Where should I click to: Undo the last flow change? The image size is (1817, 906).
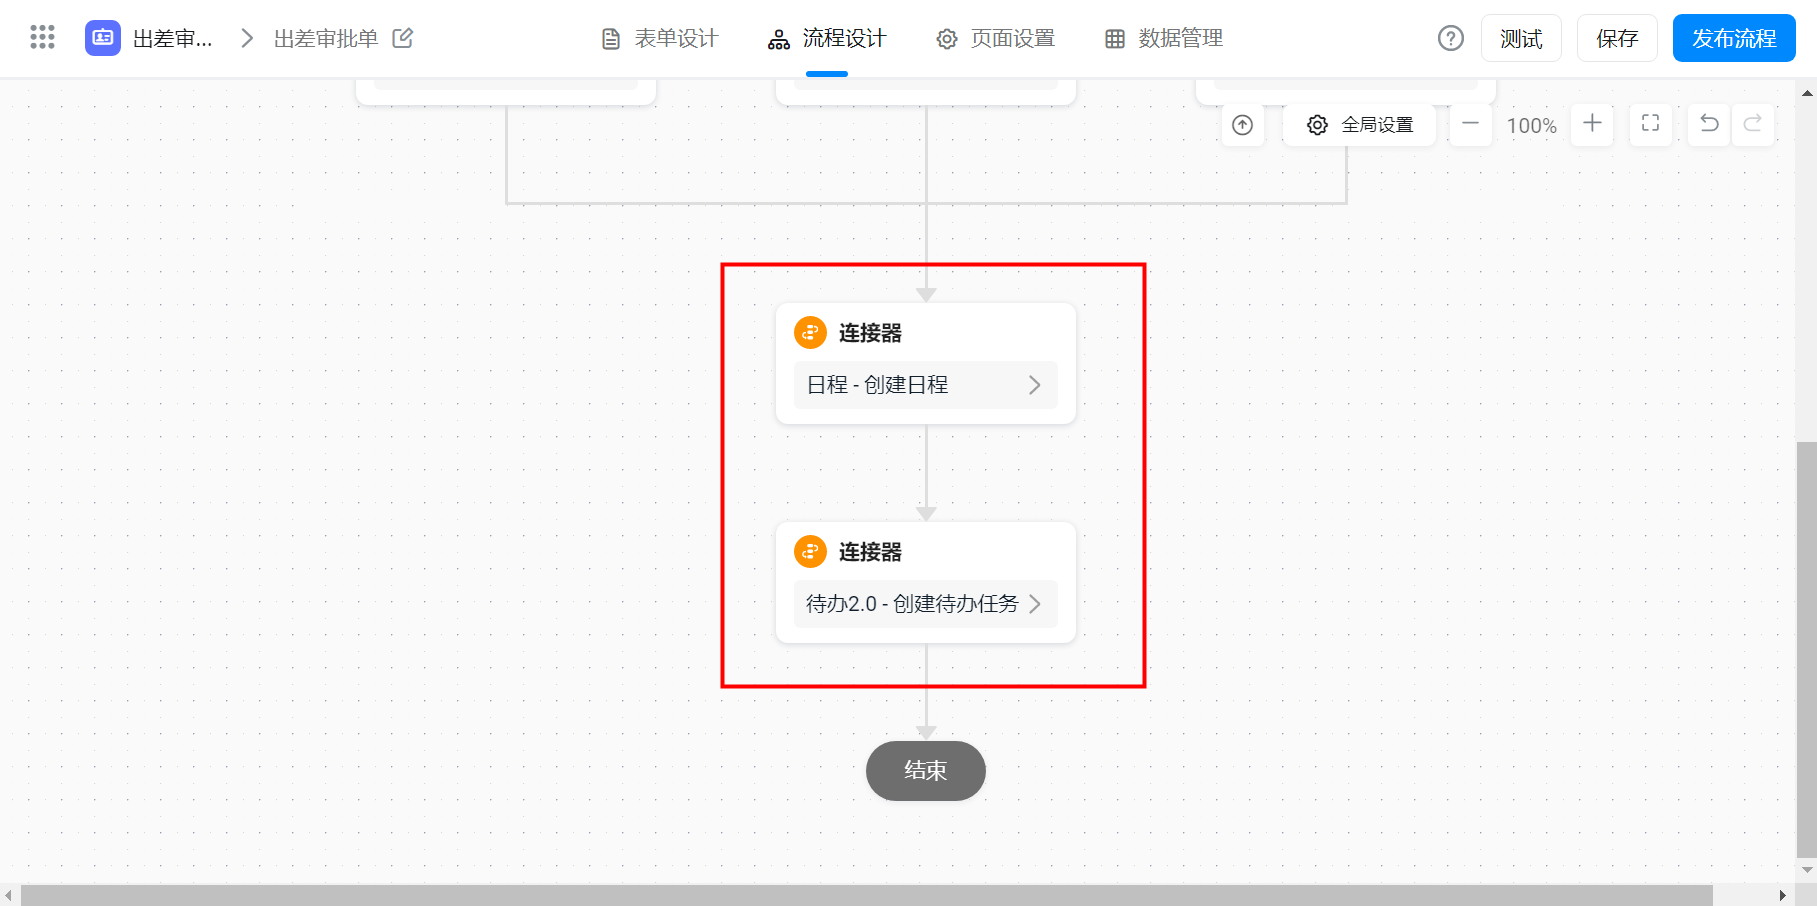tap(1710, 125)
